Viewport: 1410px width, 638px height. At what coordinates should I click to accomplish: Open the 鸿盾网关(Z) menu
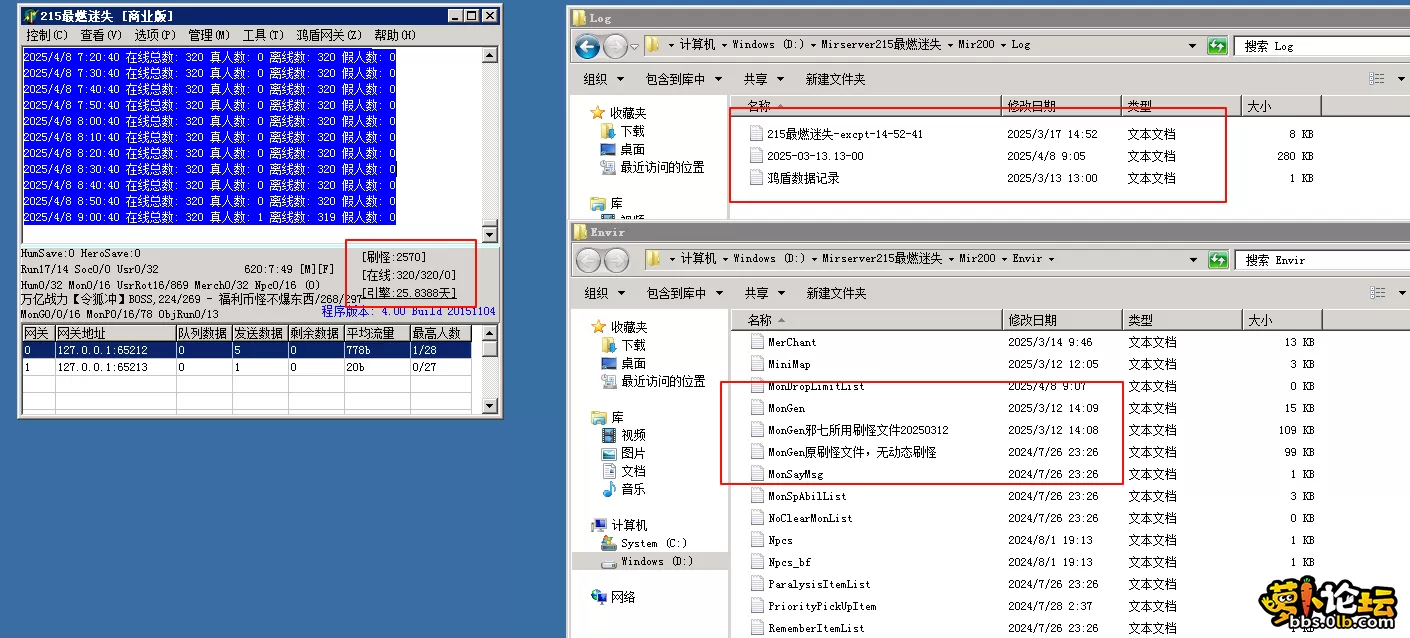click(x=329, y=35)
